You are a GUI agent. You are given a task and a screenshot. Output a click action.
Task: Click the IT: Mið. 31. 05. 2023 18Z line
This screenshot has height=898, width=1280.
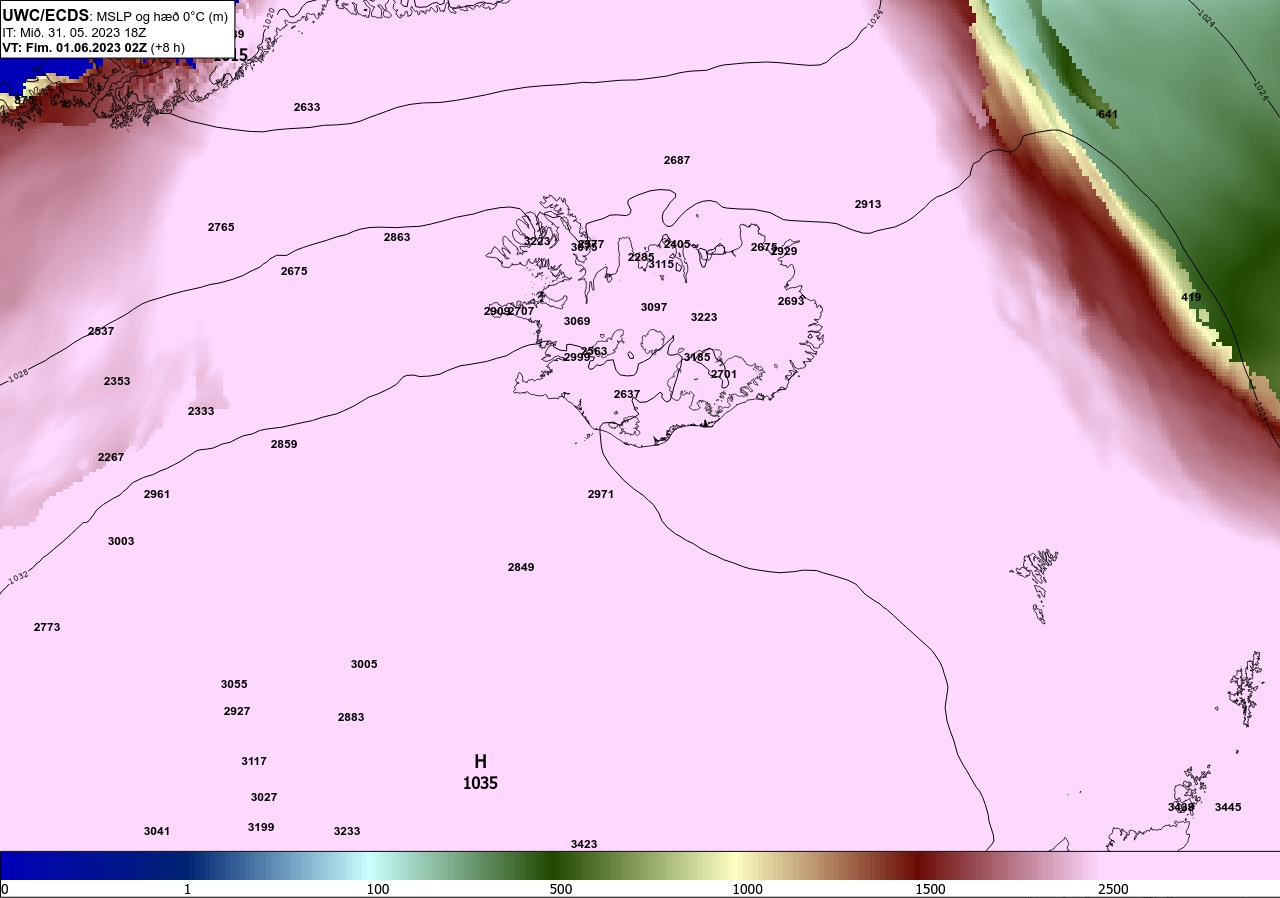point(72,32)
